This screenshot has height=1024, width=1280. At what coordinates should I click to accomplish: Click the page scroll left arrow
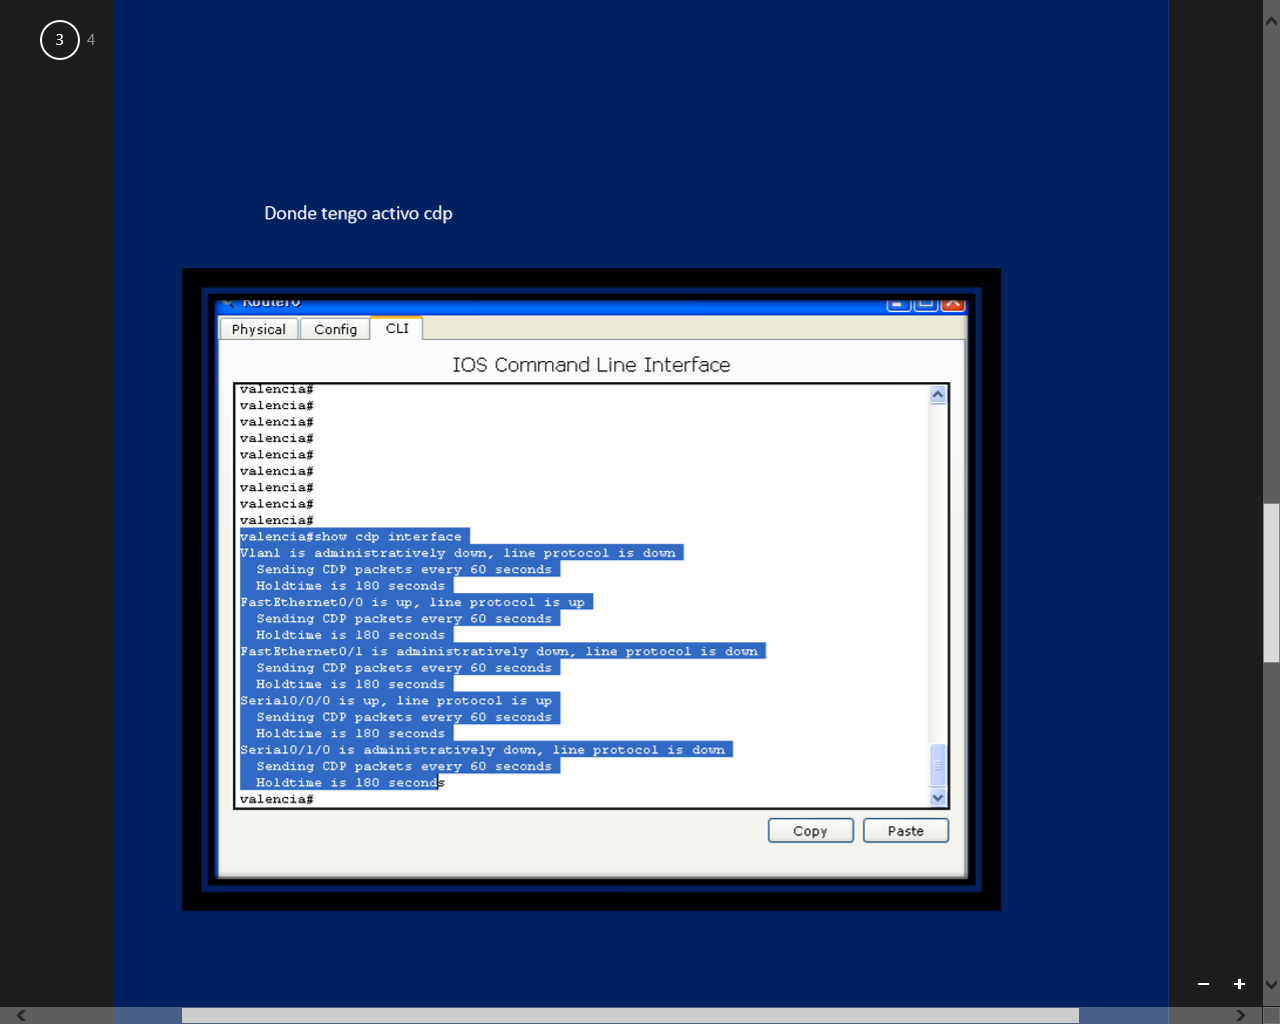(x=21, y=1015)
